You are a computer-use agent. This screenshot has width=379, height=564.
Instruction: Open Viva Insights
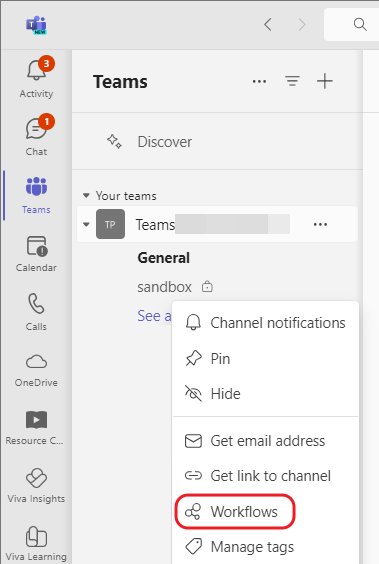coord(36,486)
